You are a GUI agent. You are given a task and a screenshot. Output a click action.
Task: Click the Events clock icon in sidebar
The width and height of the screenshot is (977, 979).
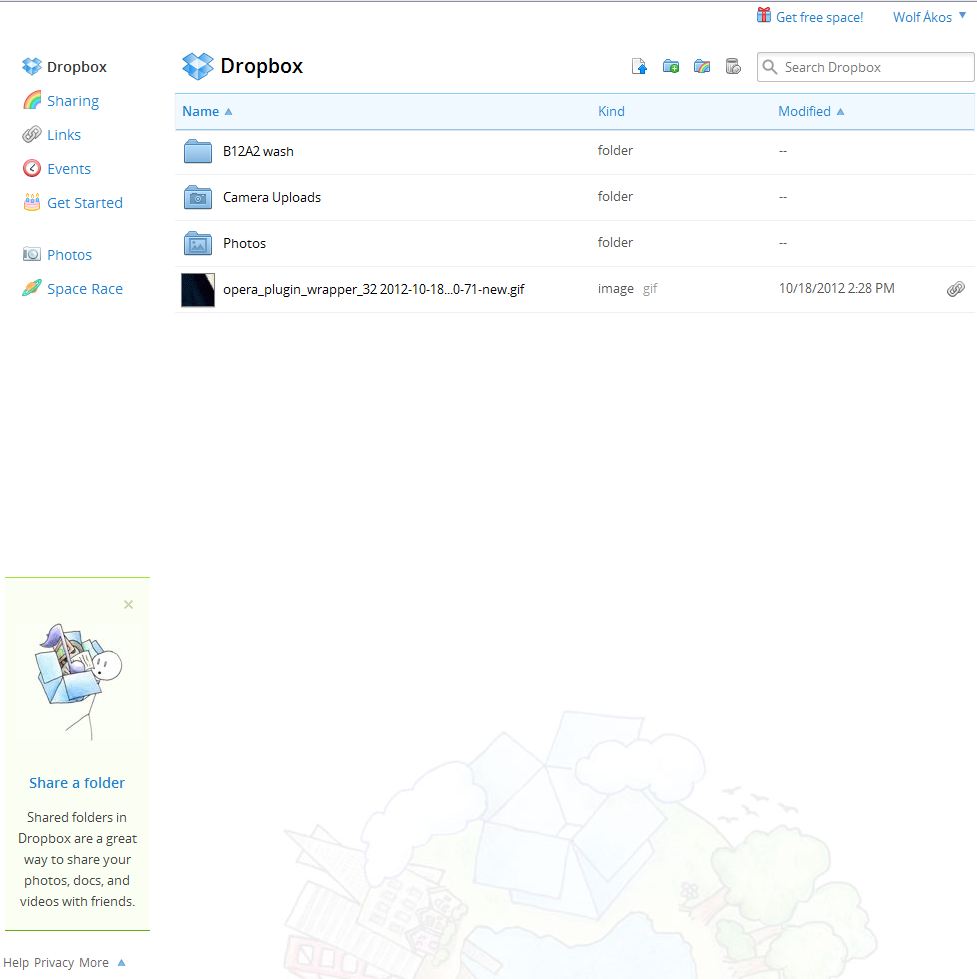[32, 168]
